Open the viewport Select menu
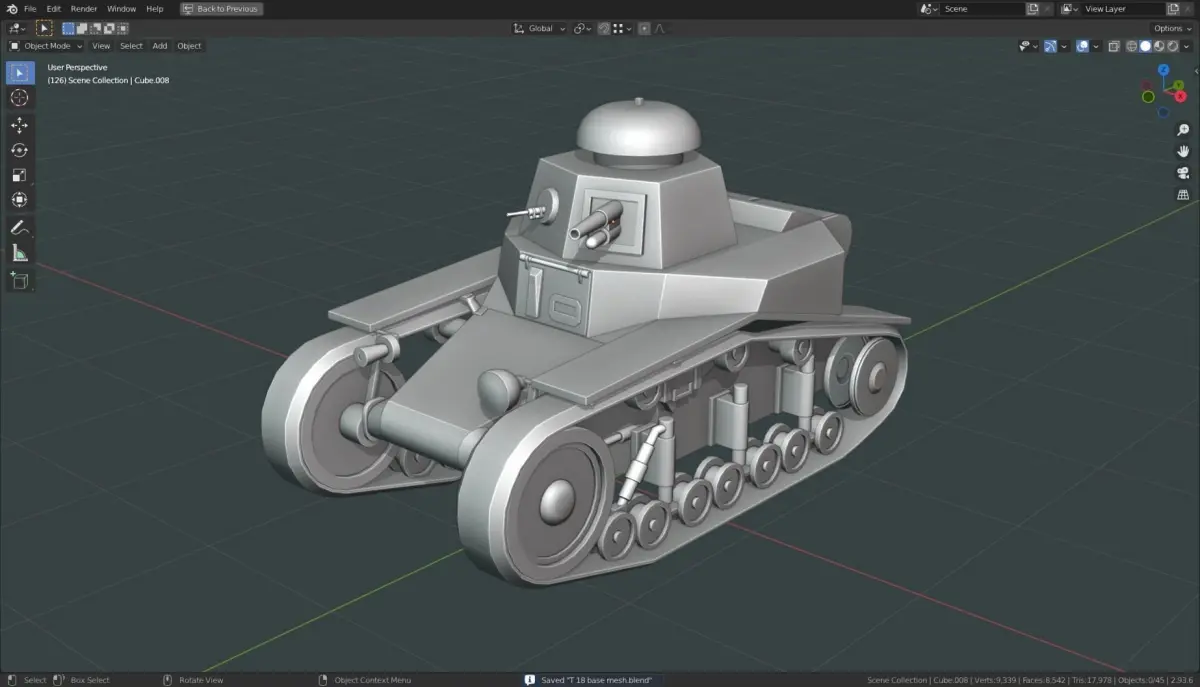 click(131, 46)
